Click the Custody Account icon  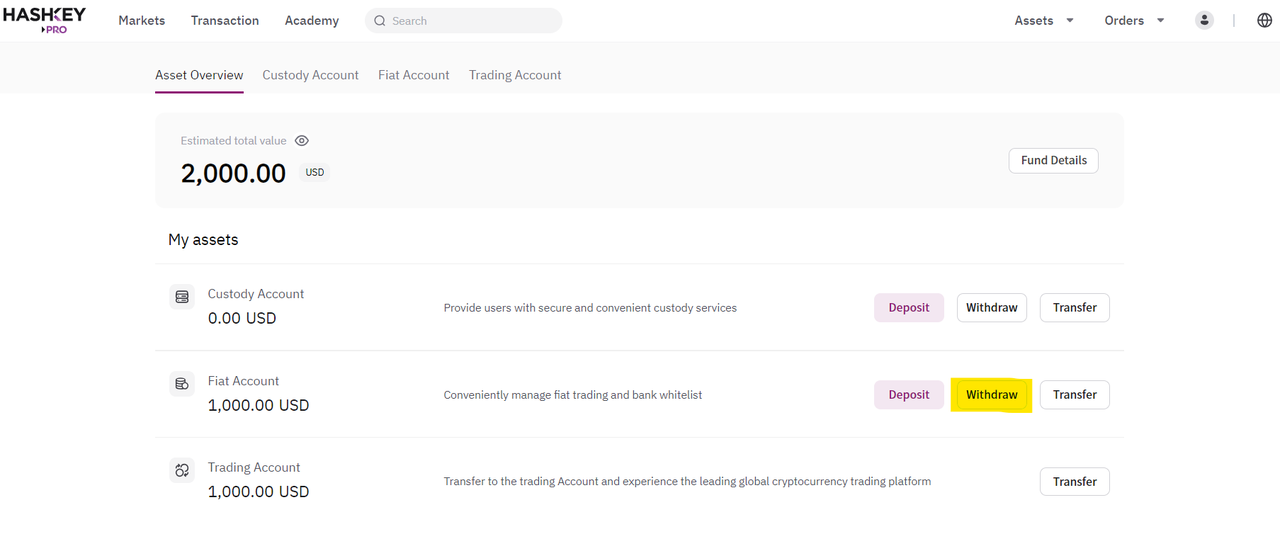coord(182,297)
